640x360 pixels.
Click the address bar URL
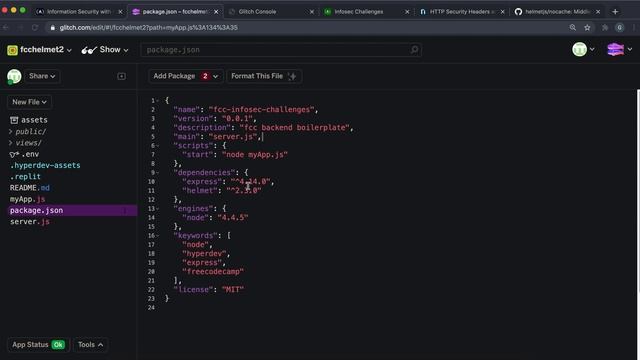(x=149, y=27)
